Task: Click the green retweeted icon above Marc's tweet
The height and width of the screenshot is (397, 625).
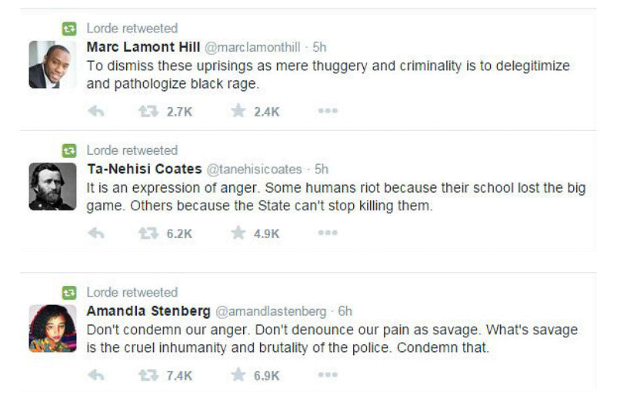Action: 69,29
